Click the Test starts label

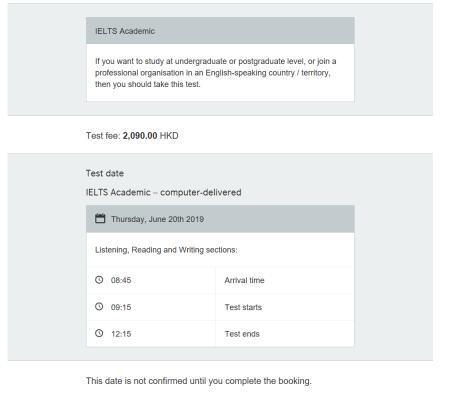click(x=243, y=307)
